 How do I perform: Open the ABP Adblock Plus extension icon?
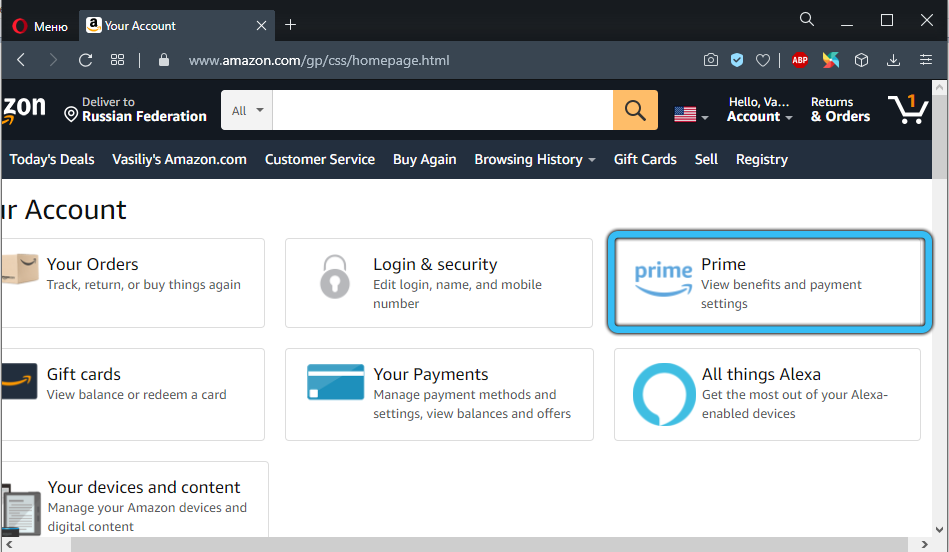(x=799, y=60)
